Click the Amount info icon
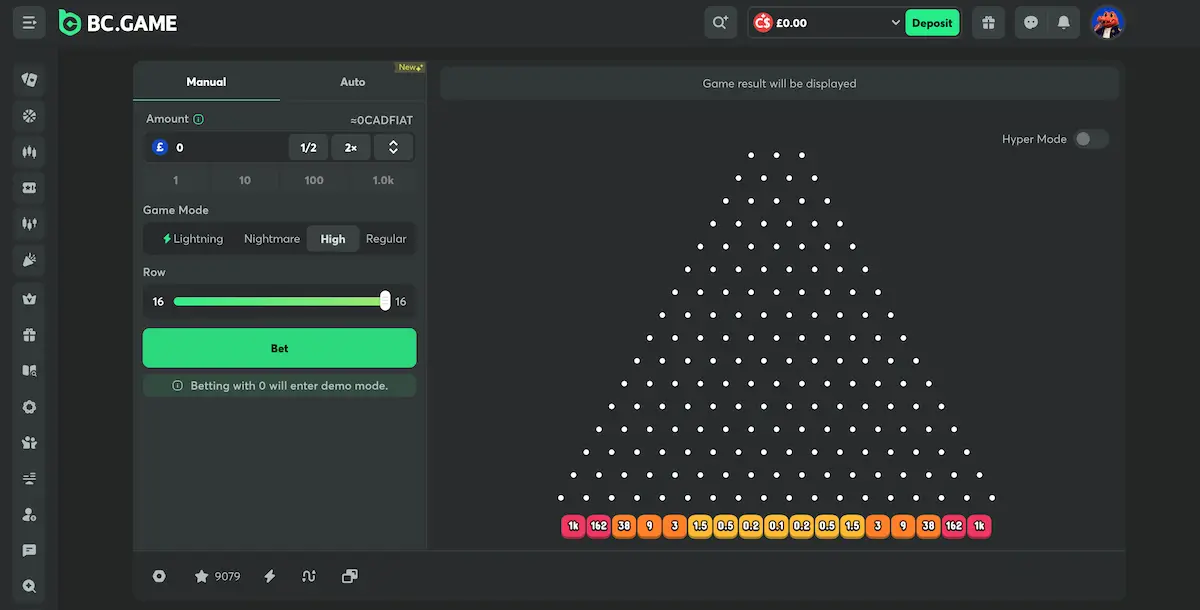 pos(198,119)
